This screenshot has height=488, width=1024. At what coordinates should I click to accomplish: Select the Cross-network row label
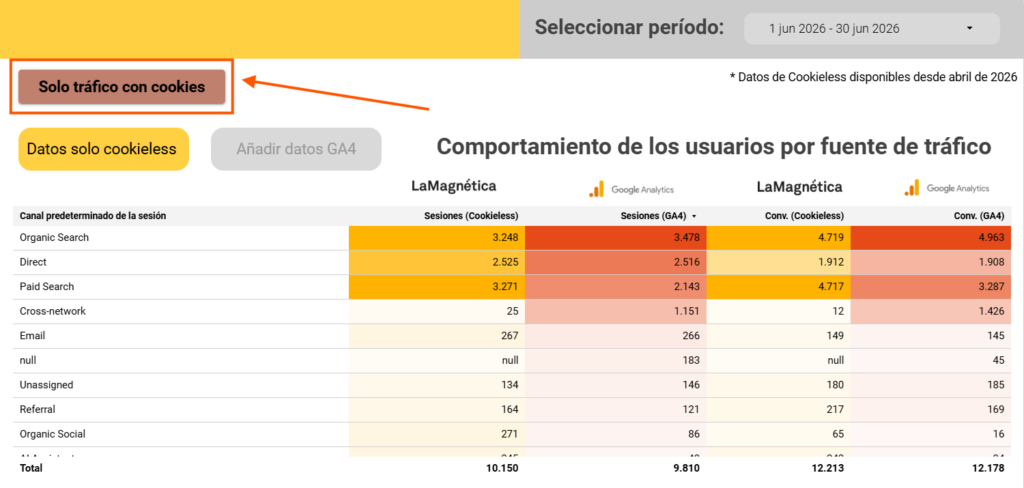(52, 312)
